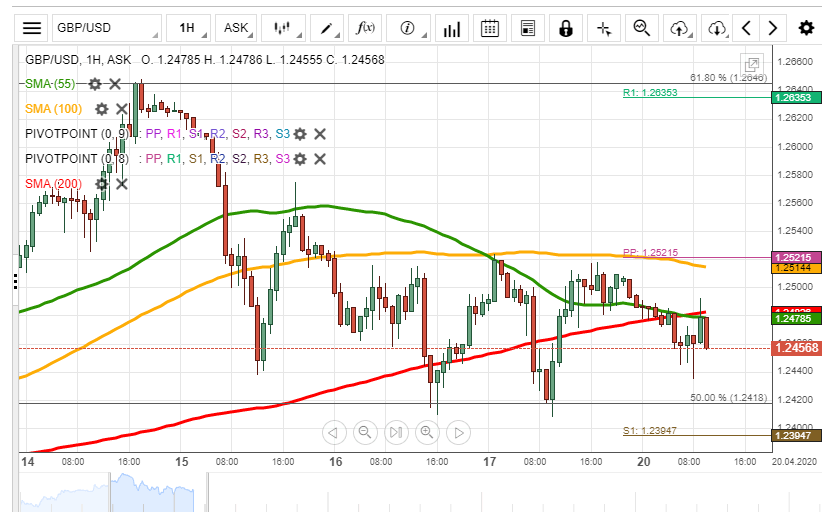Click the magnifier chart zoom tool
The height and width of the screenshot is (526, 831).
(642, 28)
